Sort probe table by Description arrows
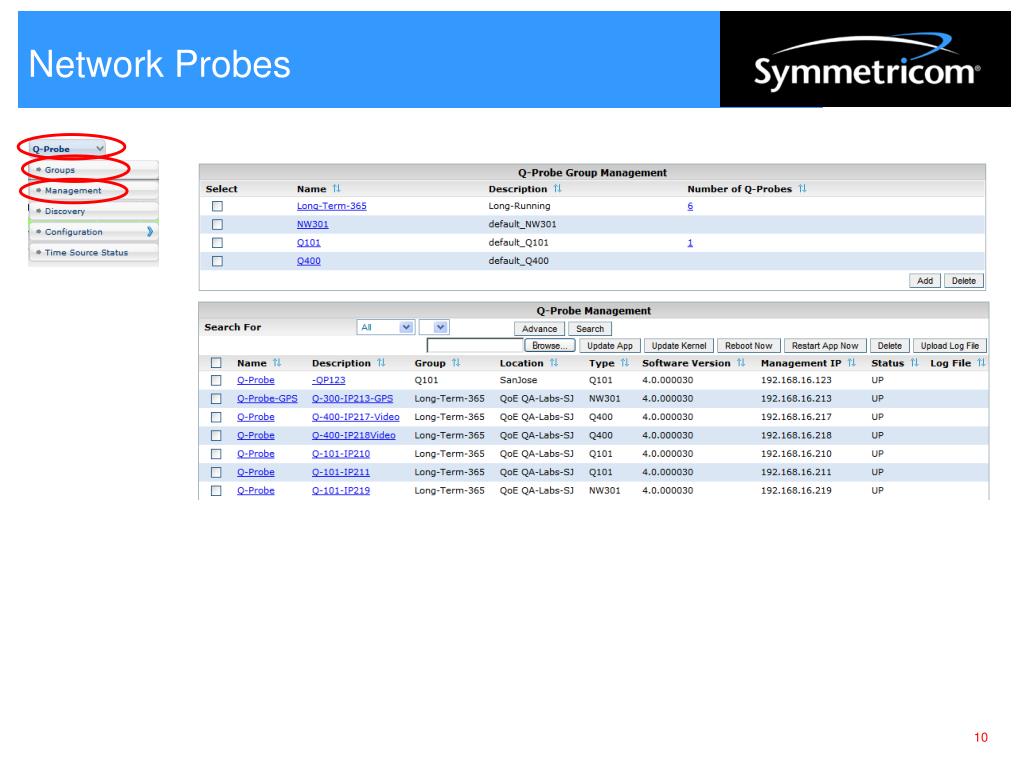 [381, 363]
